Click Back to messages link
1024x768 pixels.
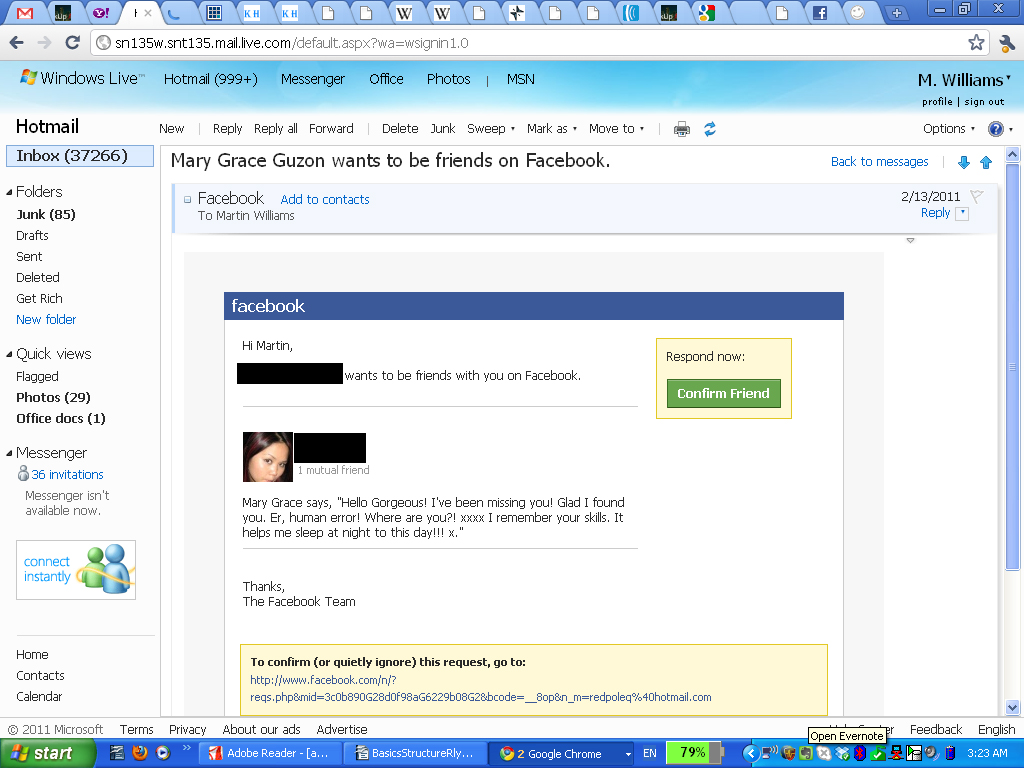879,162
